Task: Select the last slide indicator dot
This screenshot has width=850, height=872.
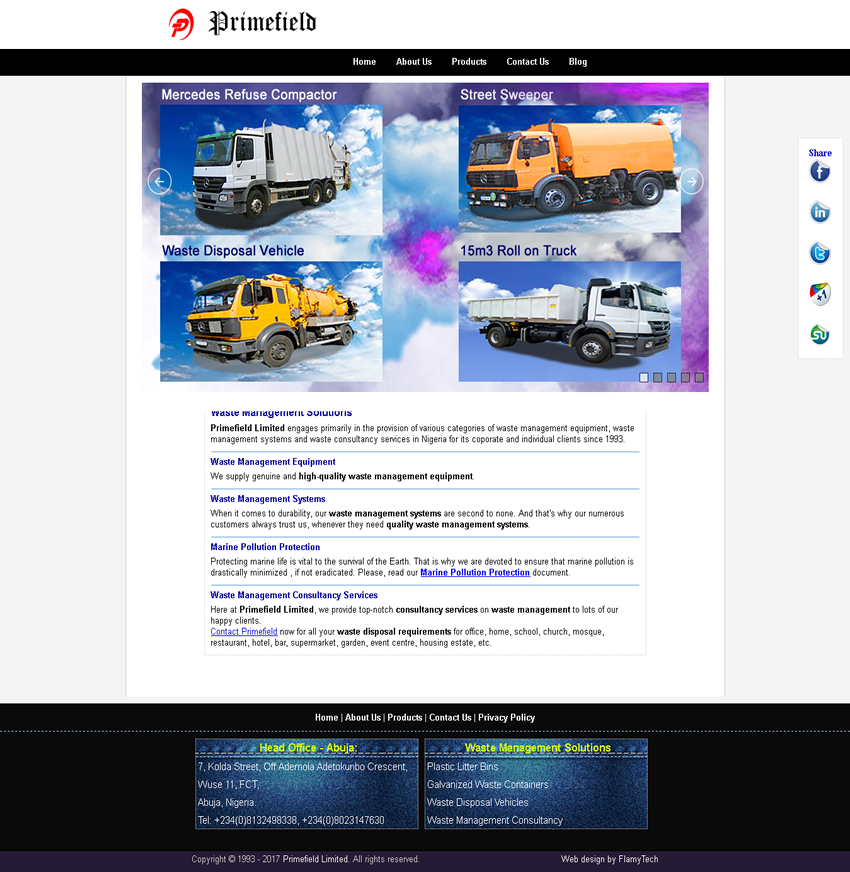Action: pos(700,377)
